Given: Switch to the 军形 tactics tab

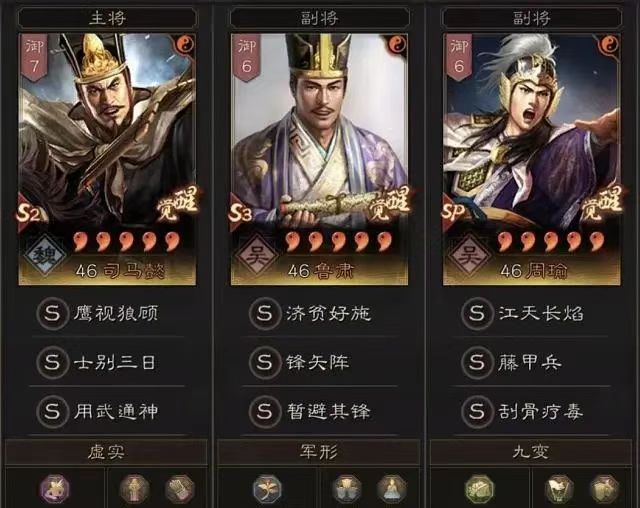Looking at the screenshot, I should coord(318,452).
